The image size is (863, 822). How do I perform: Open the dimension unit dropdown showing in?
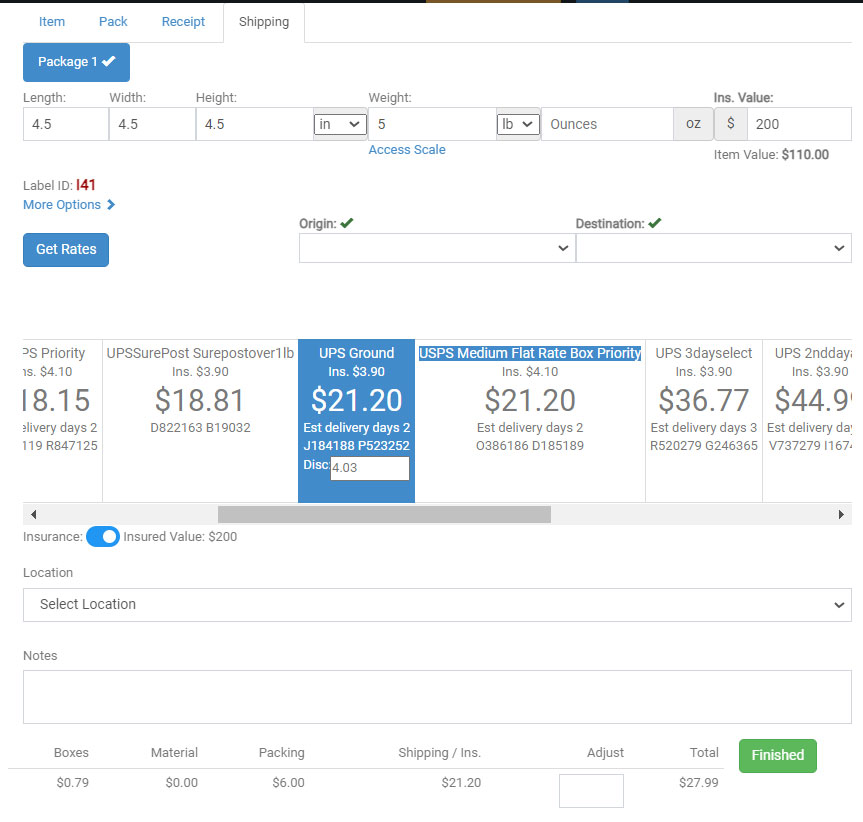tap(340, 124)
